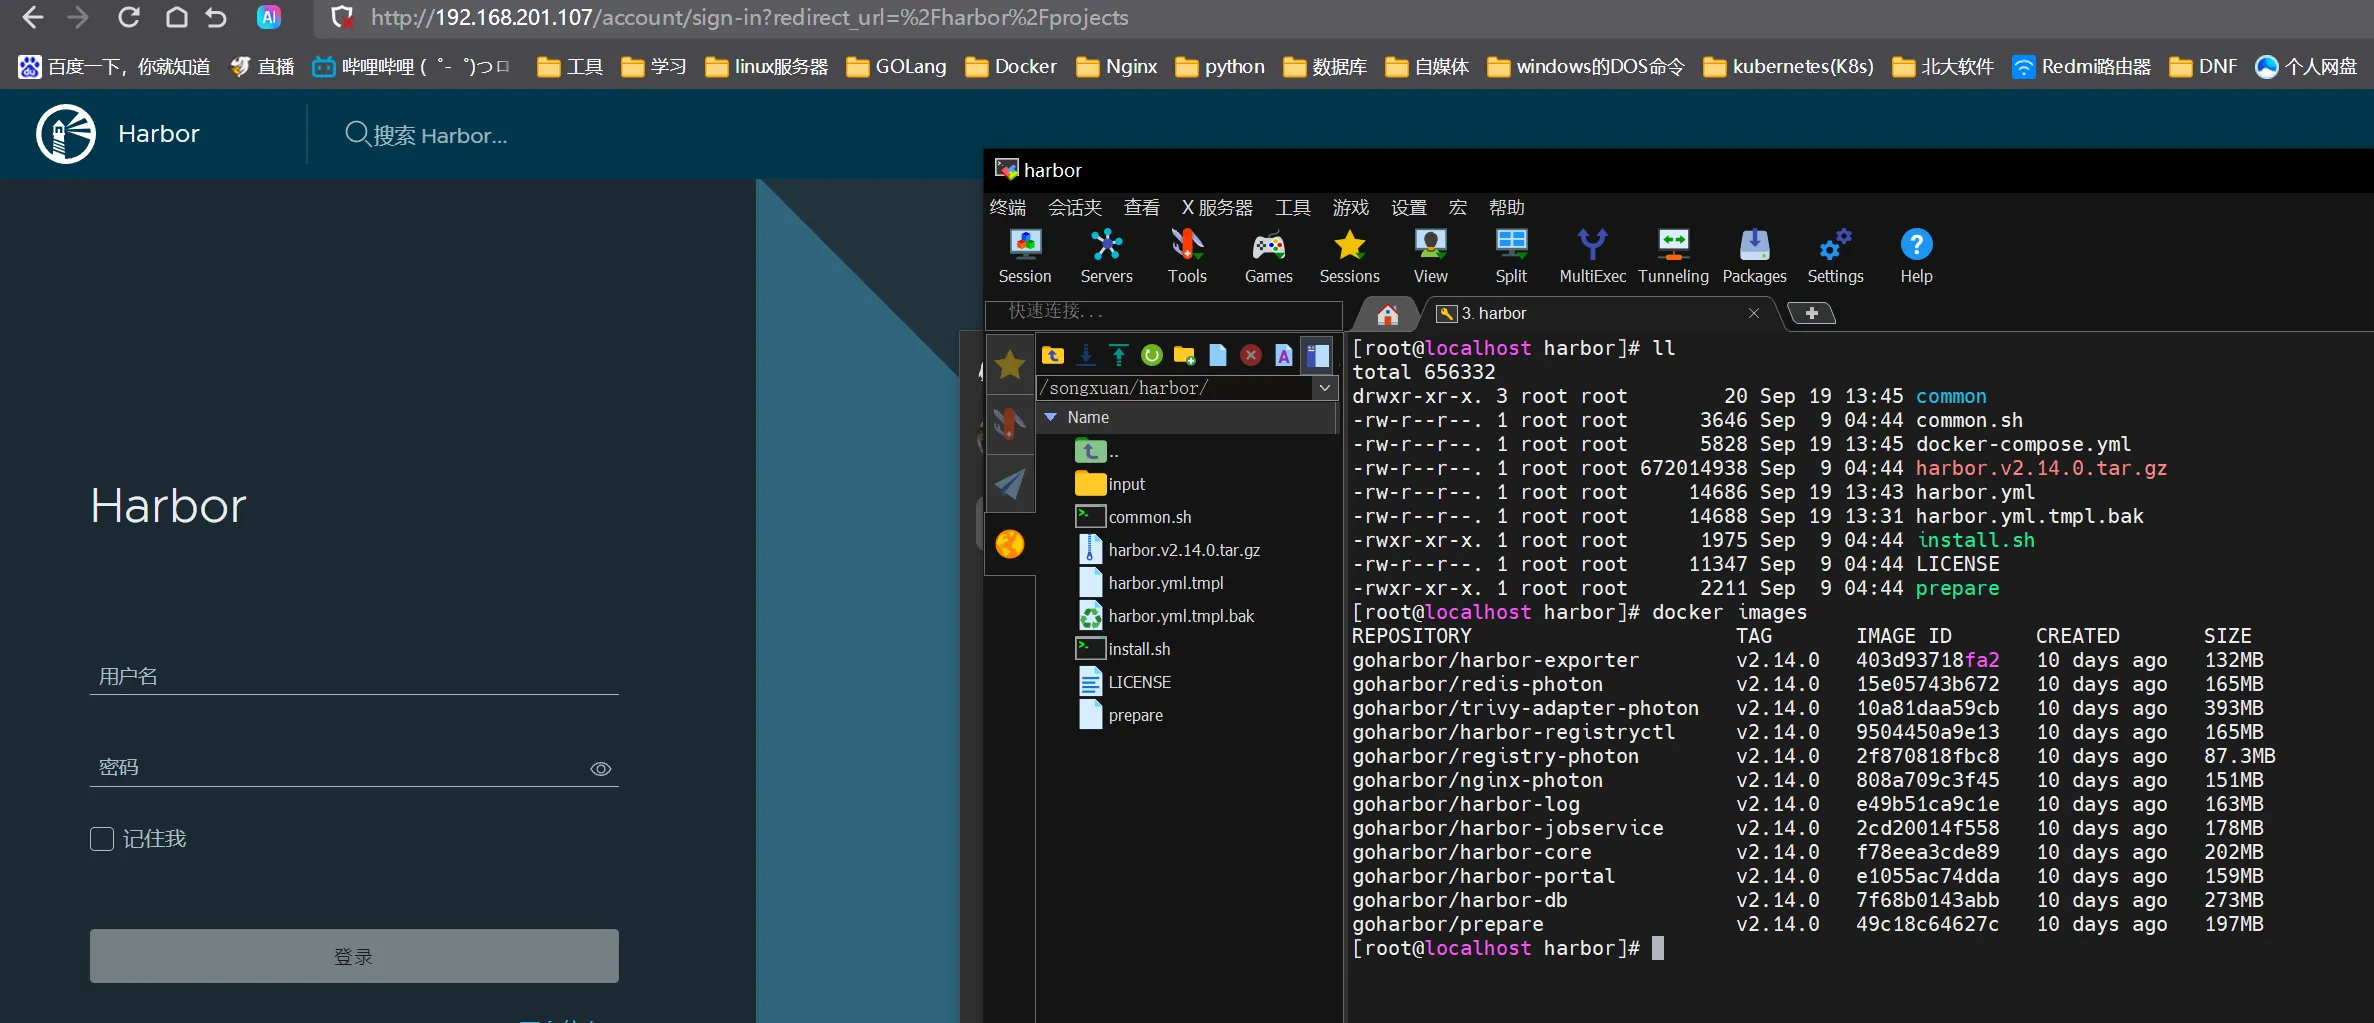Click the Split toolbar icon

(x=1511, y=256)
